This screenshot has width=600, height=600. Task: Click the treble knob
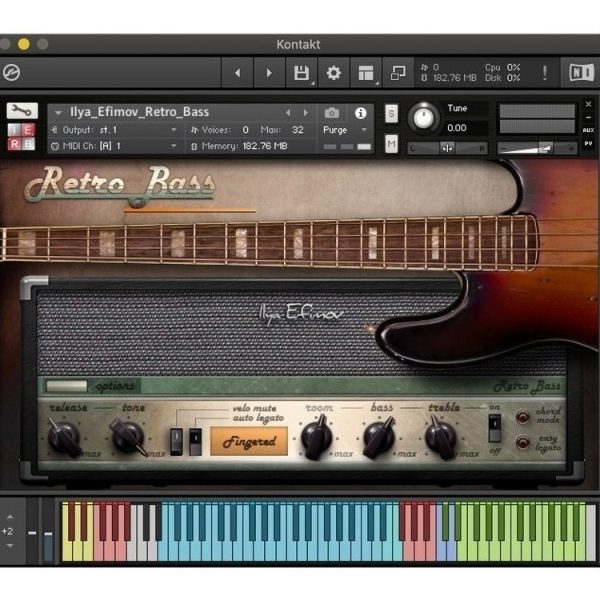(x=440, y=439)
